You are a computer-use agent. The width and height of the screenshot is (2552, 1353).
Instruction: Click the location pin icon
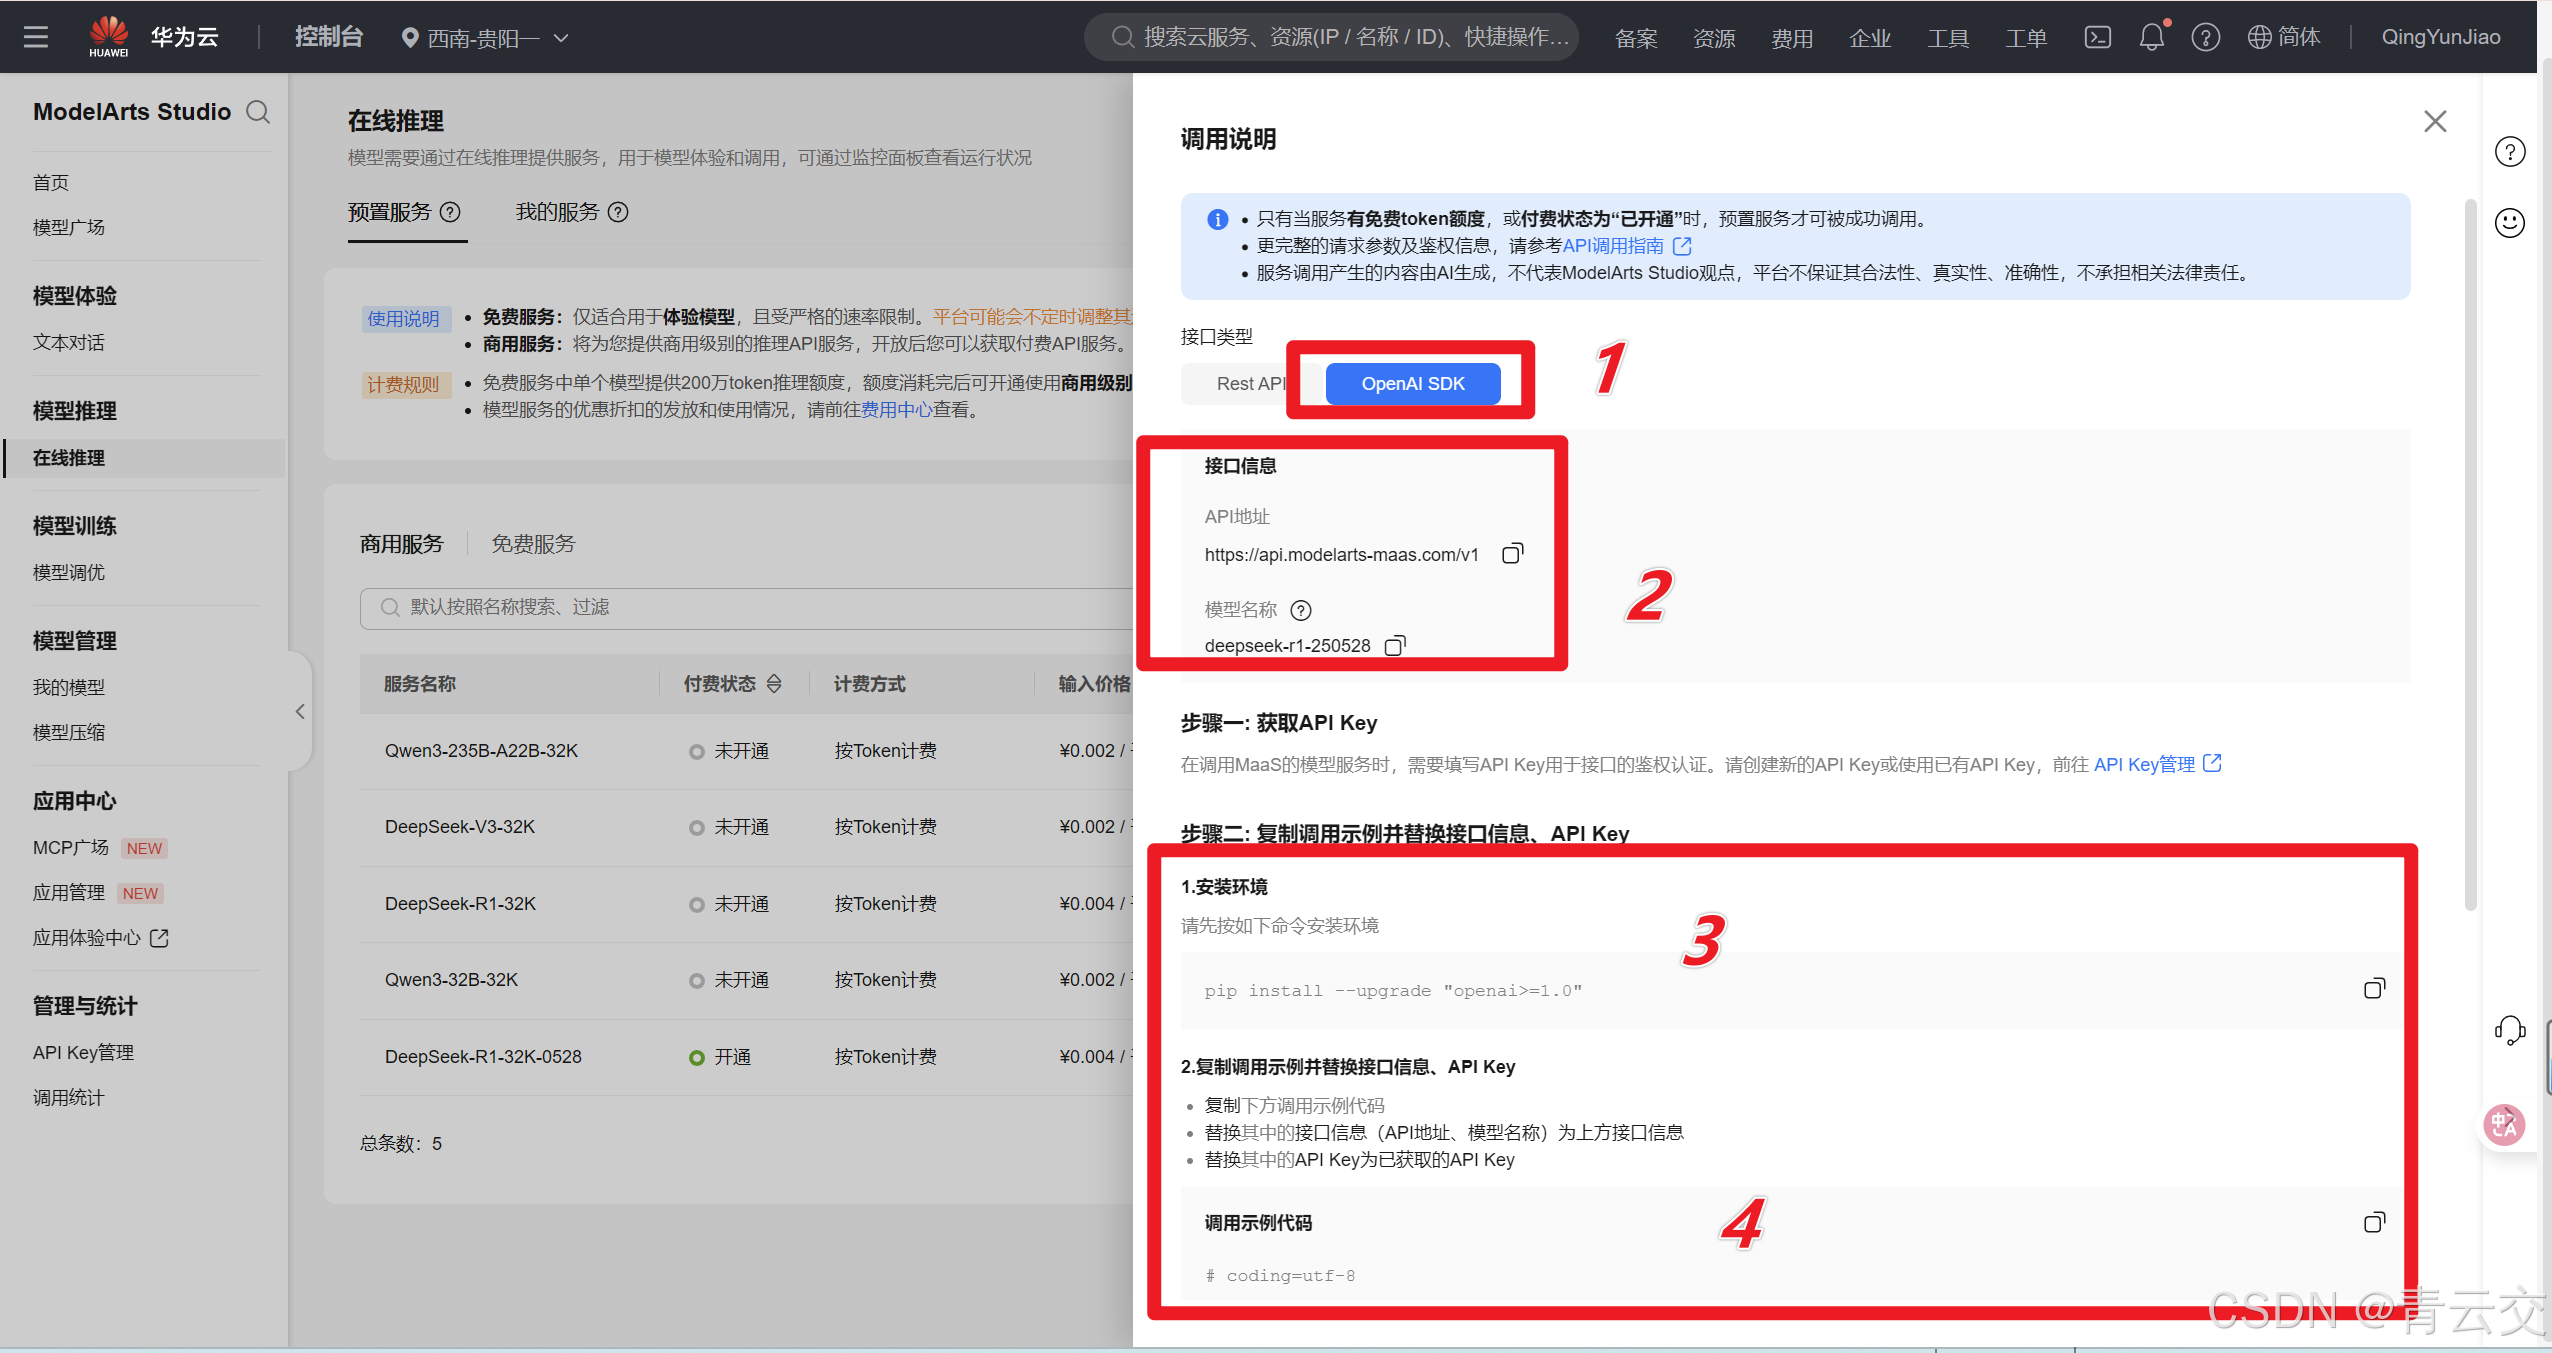pos(409,38)
